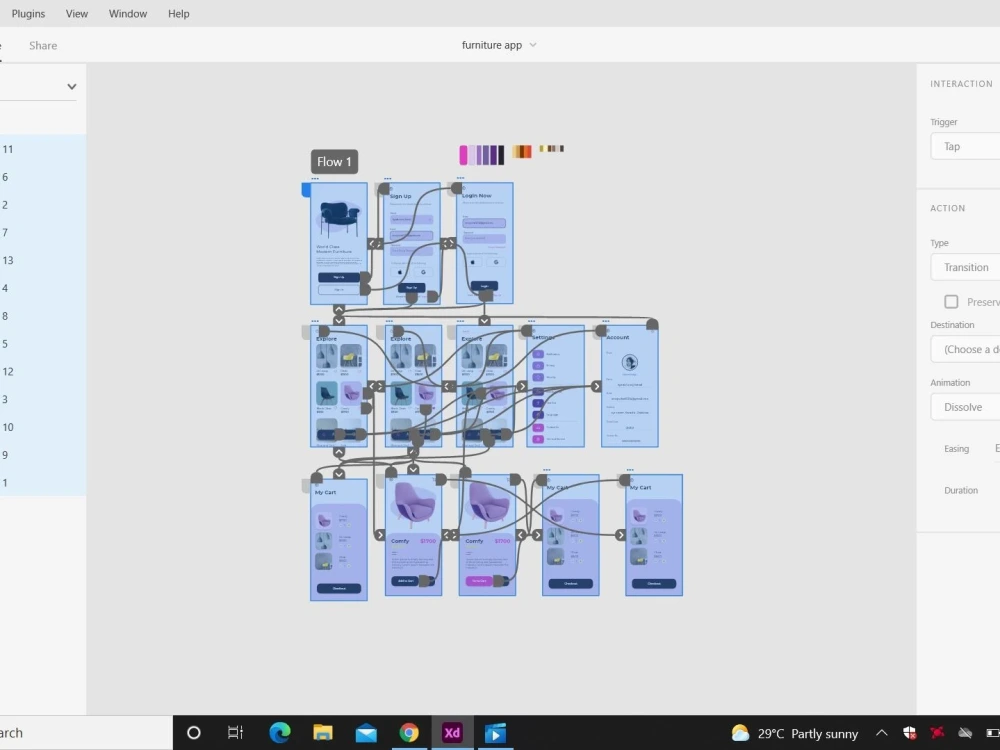
Task: Open the furniture app document dropdown
Action: click(x=499, y=45)
